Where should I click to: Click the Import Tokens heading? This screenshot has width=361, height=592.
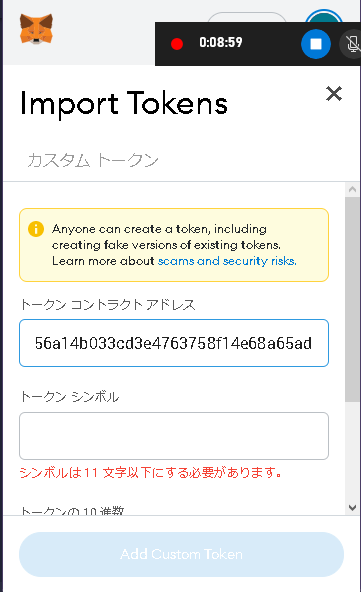pyautogui.click(x=124, y=104)
